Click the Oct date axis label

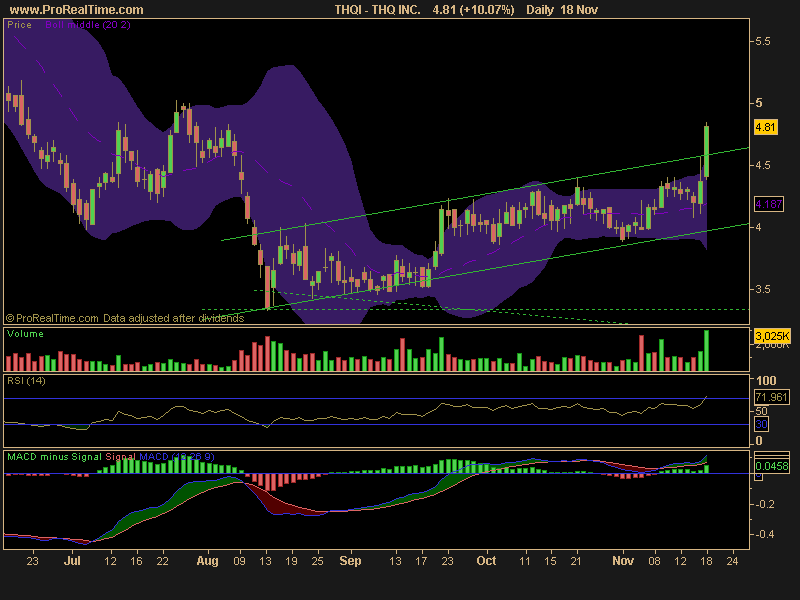486,561
